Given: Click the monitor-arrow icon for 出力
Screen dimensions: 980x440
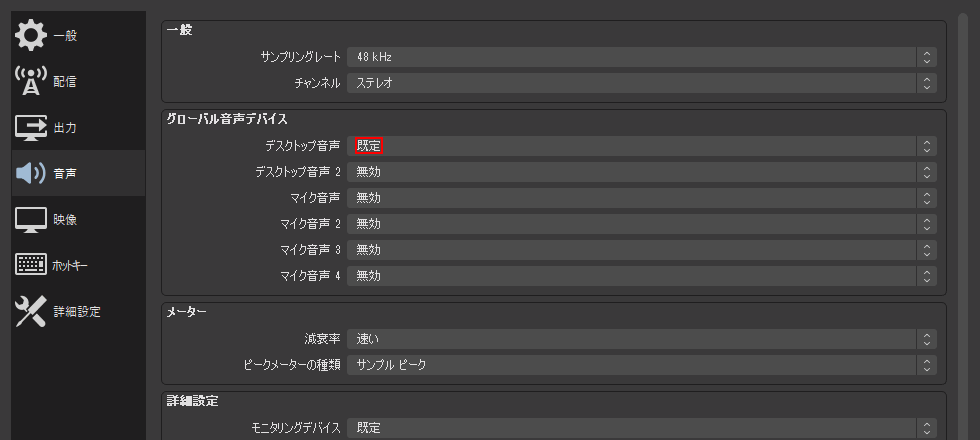Looking at the screenshot, I should [31, 128].
